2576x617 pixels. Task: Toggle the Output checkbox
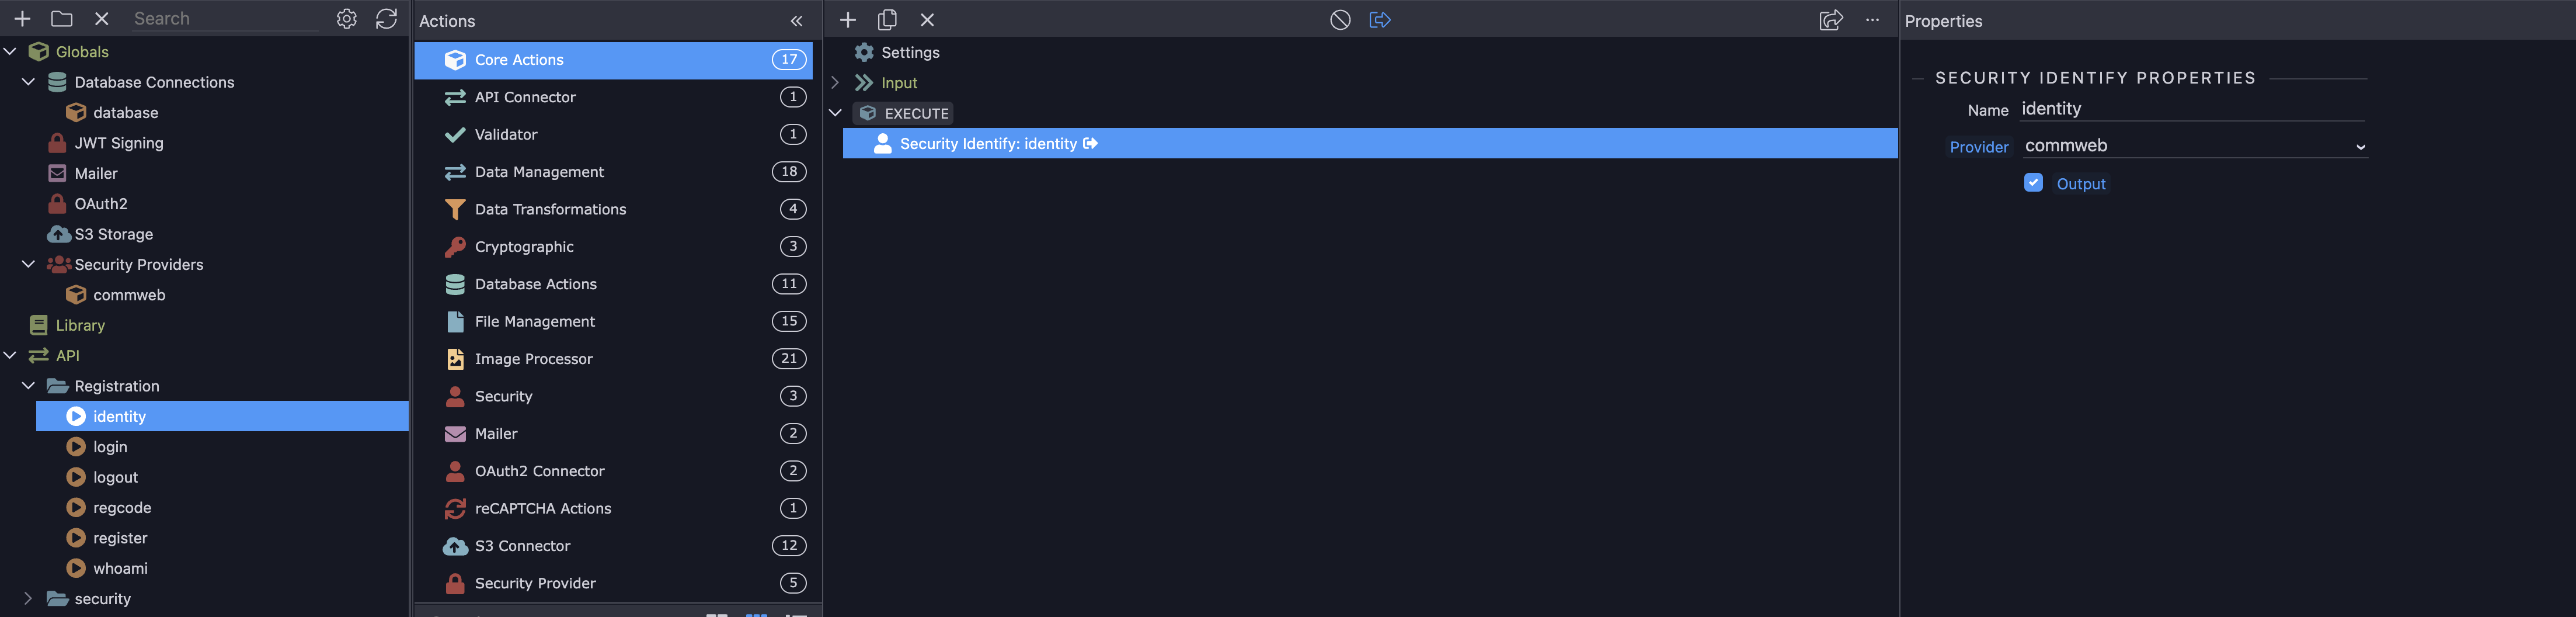pos(2033,182)
